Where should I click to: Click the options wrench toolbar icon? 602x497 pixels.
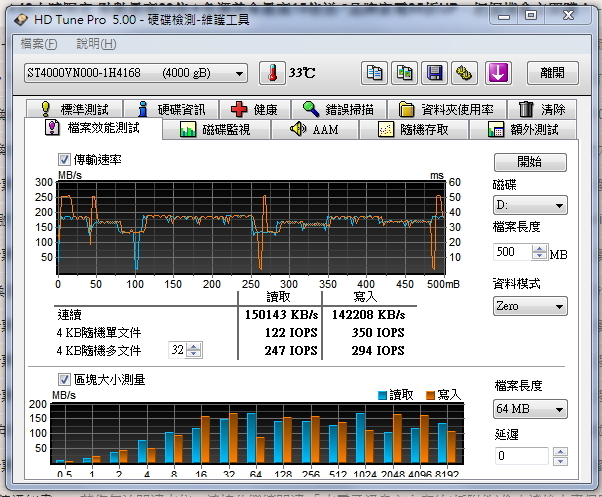pyautogui.click(x=464, y=73)
